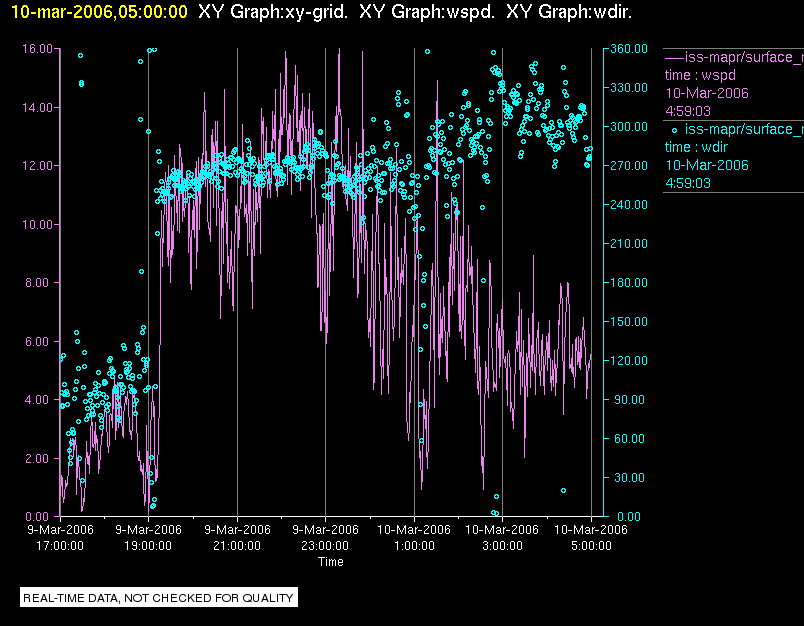Click the 10-Mar-2006 5:00:00 time tick label
Image resolution: width=804 pixels, height=626 pixels.
[591, 537]
